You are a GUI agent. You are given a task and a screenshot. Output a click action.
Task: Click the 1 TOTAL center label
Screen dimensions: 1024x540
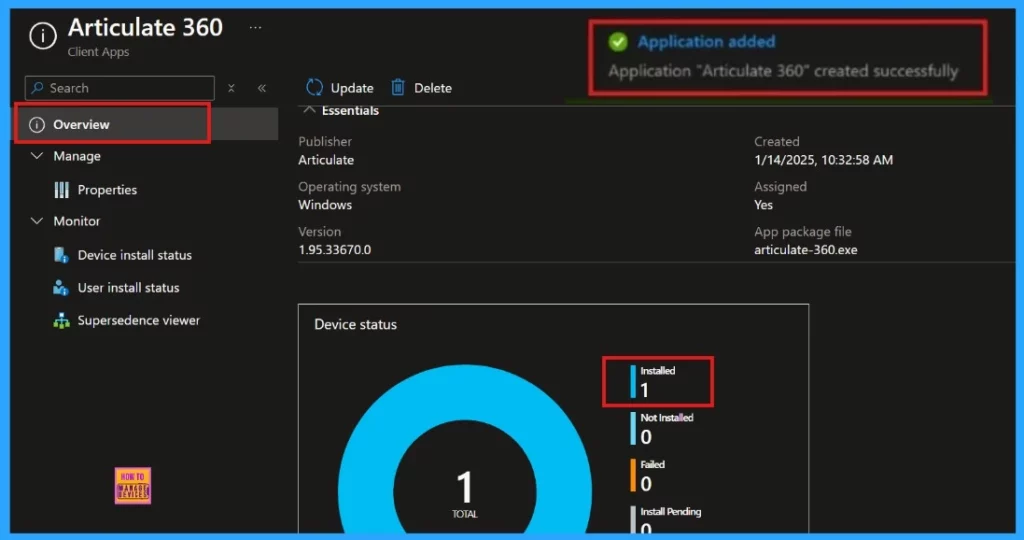(x=464, y=494)
